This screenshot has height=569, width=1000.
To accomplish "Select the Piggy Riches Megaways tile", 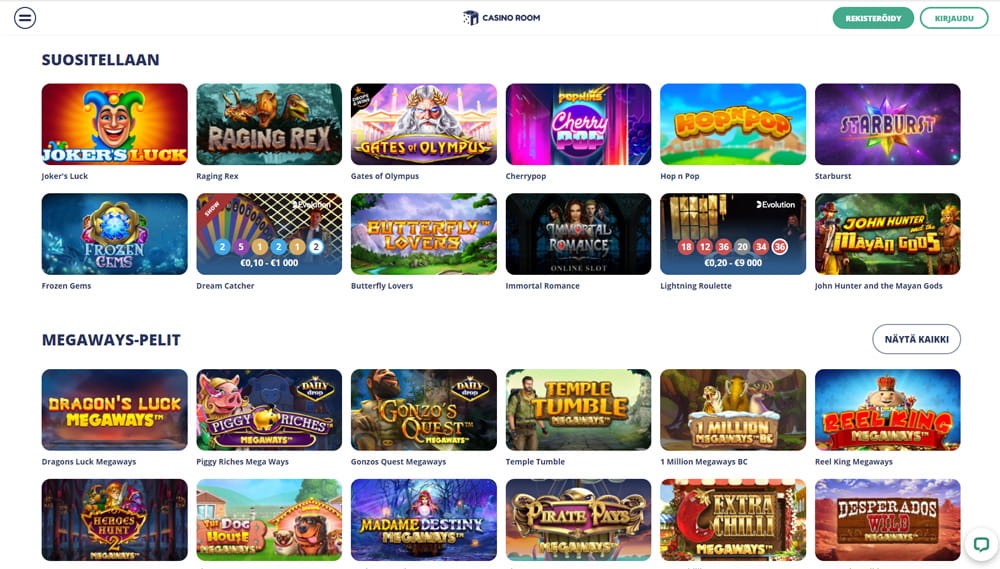I will click(269, 410).
